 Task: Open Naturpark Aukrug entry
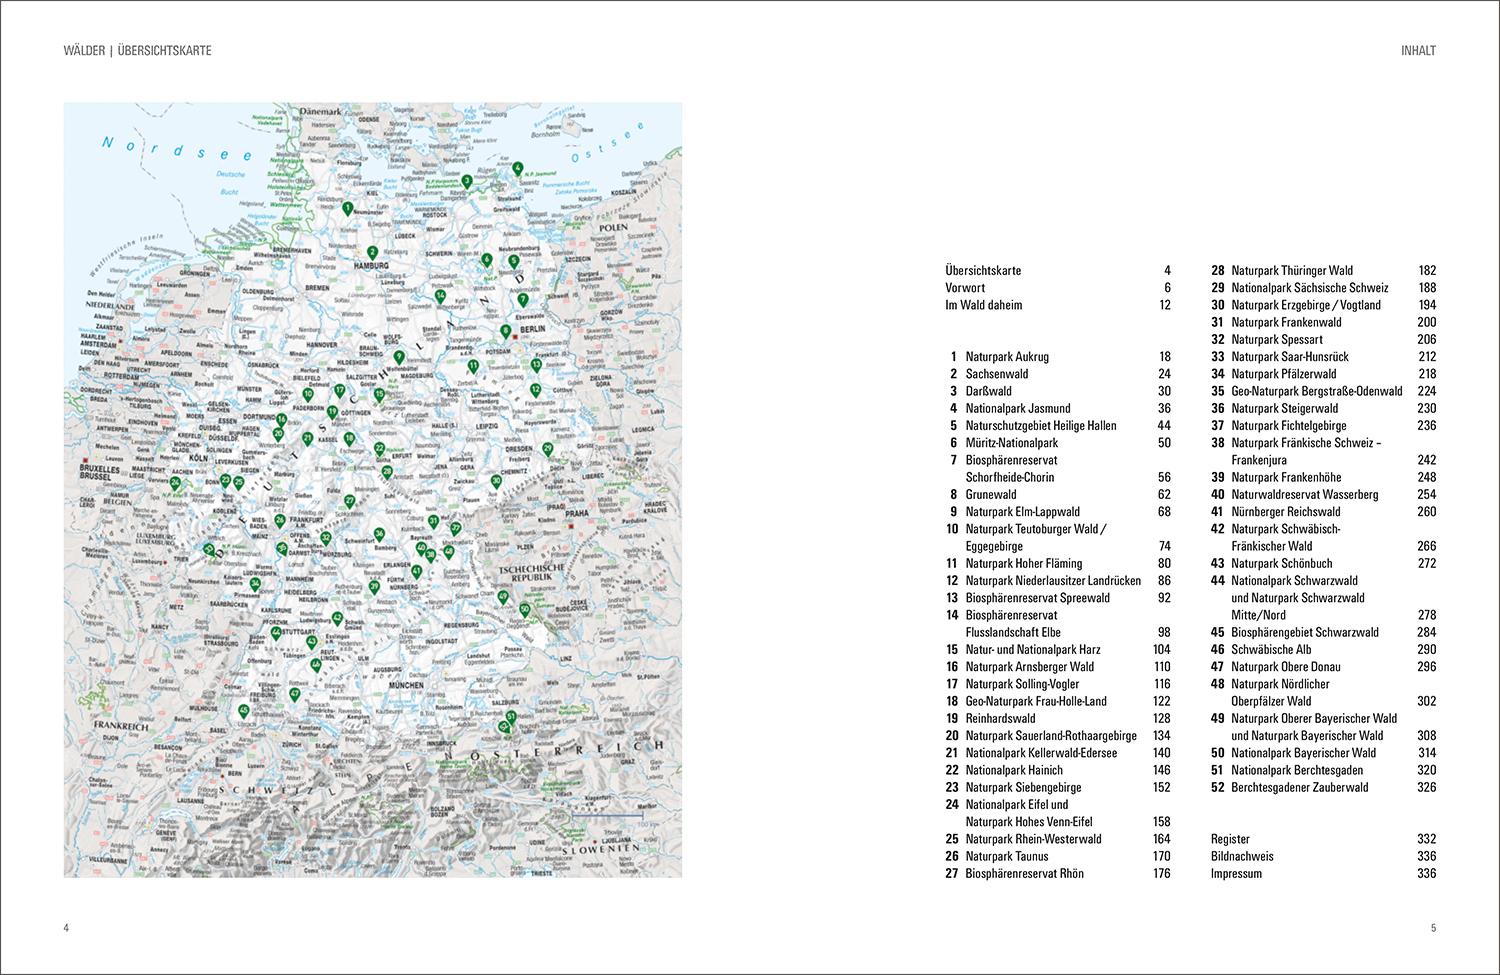point(1058,356)
